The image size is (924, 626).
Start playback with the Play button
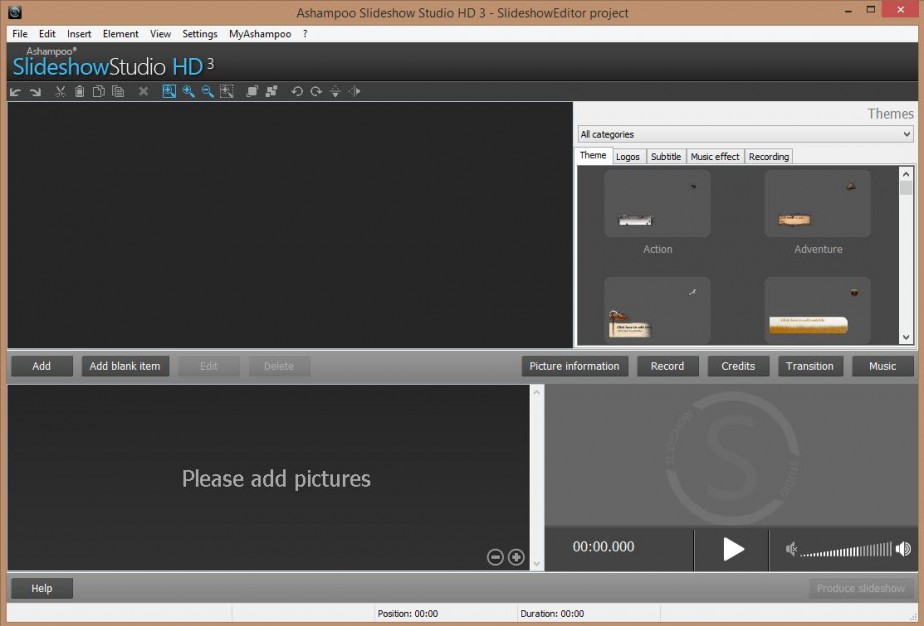(x=732, y=549)
